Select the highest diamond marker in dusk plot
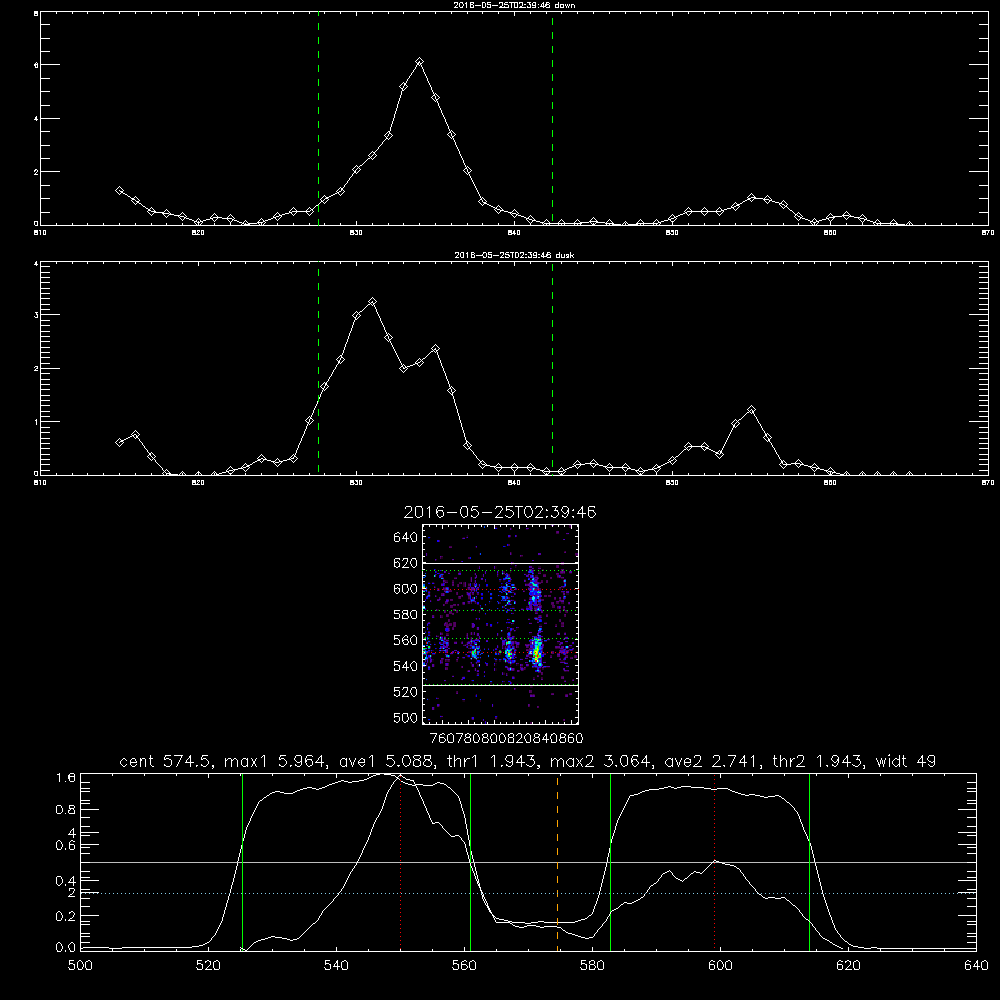Viewport: 1000px width, 1000px height. pos(372,302)
